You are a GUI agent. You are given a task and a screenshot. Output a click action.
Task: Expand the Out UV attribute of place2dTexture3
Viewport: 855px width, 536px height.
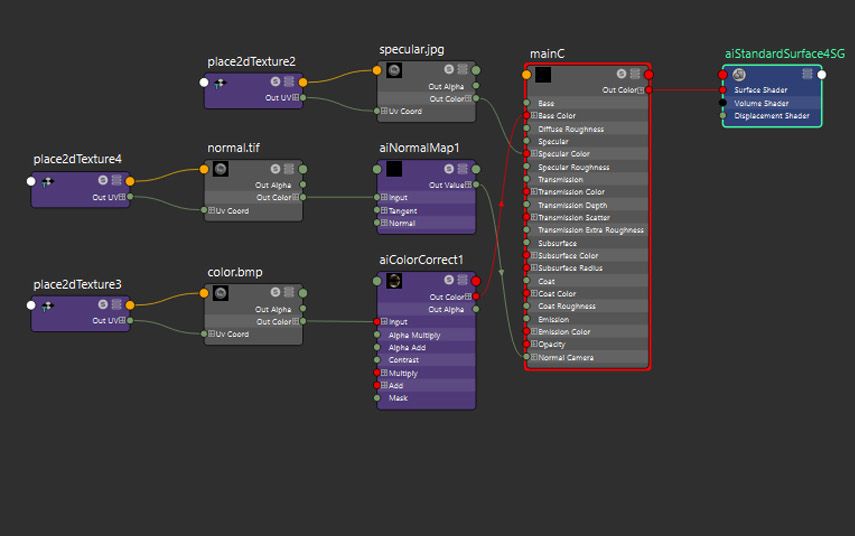click(x=125, y=321)
